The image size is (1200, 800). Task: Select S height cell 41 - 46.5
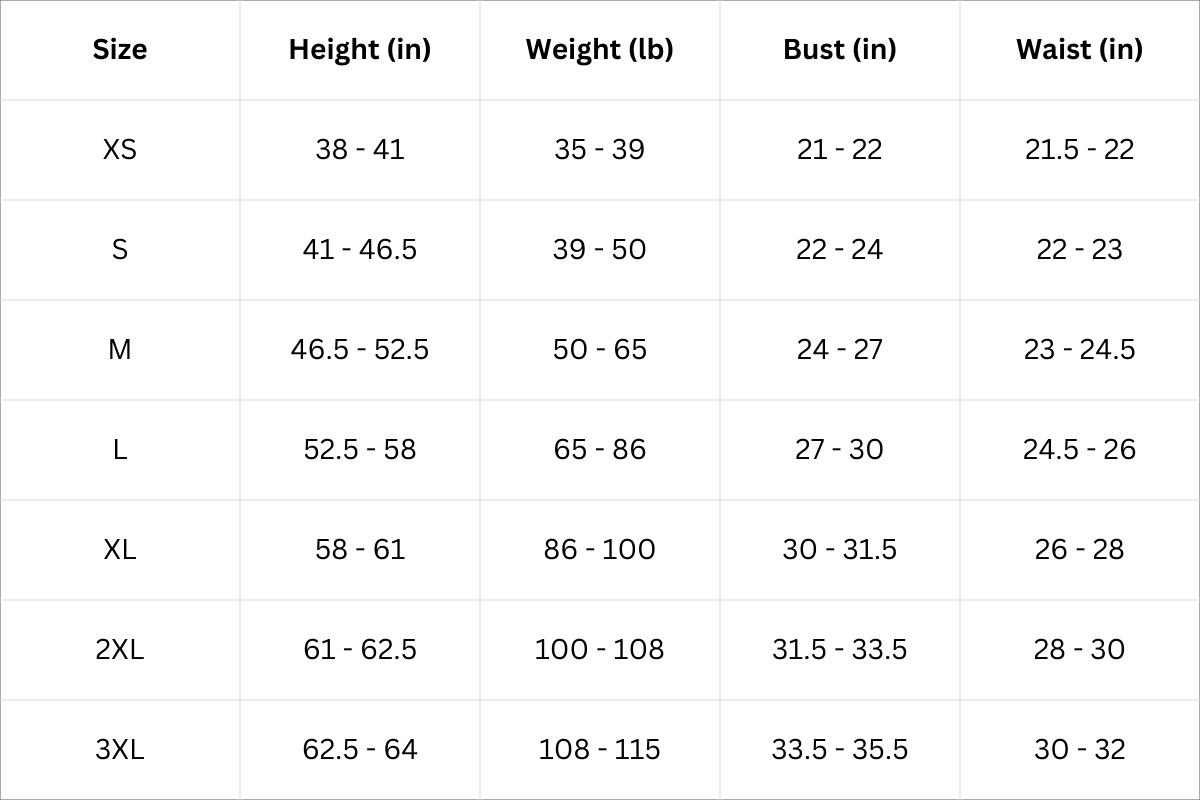pos(360,249)
